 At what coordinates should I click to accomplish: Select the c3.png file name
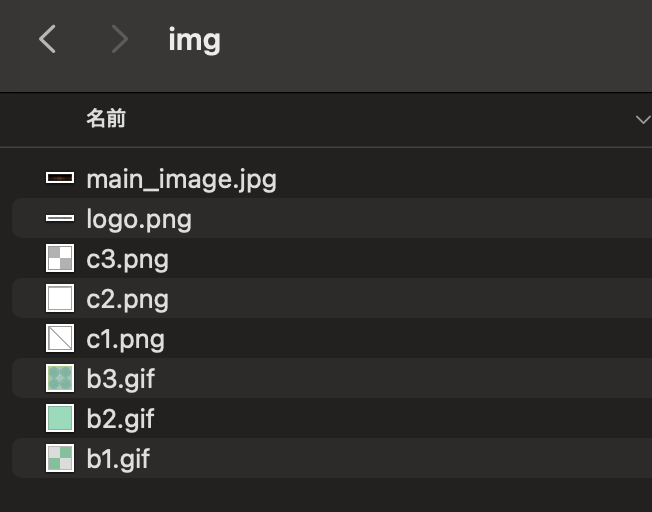[127, 260]
